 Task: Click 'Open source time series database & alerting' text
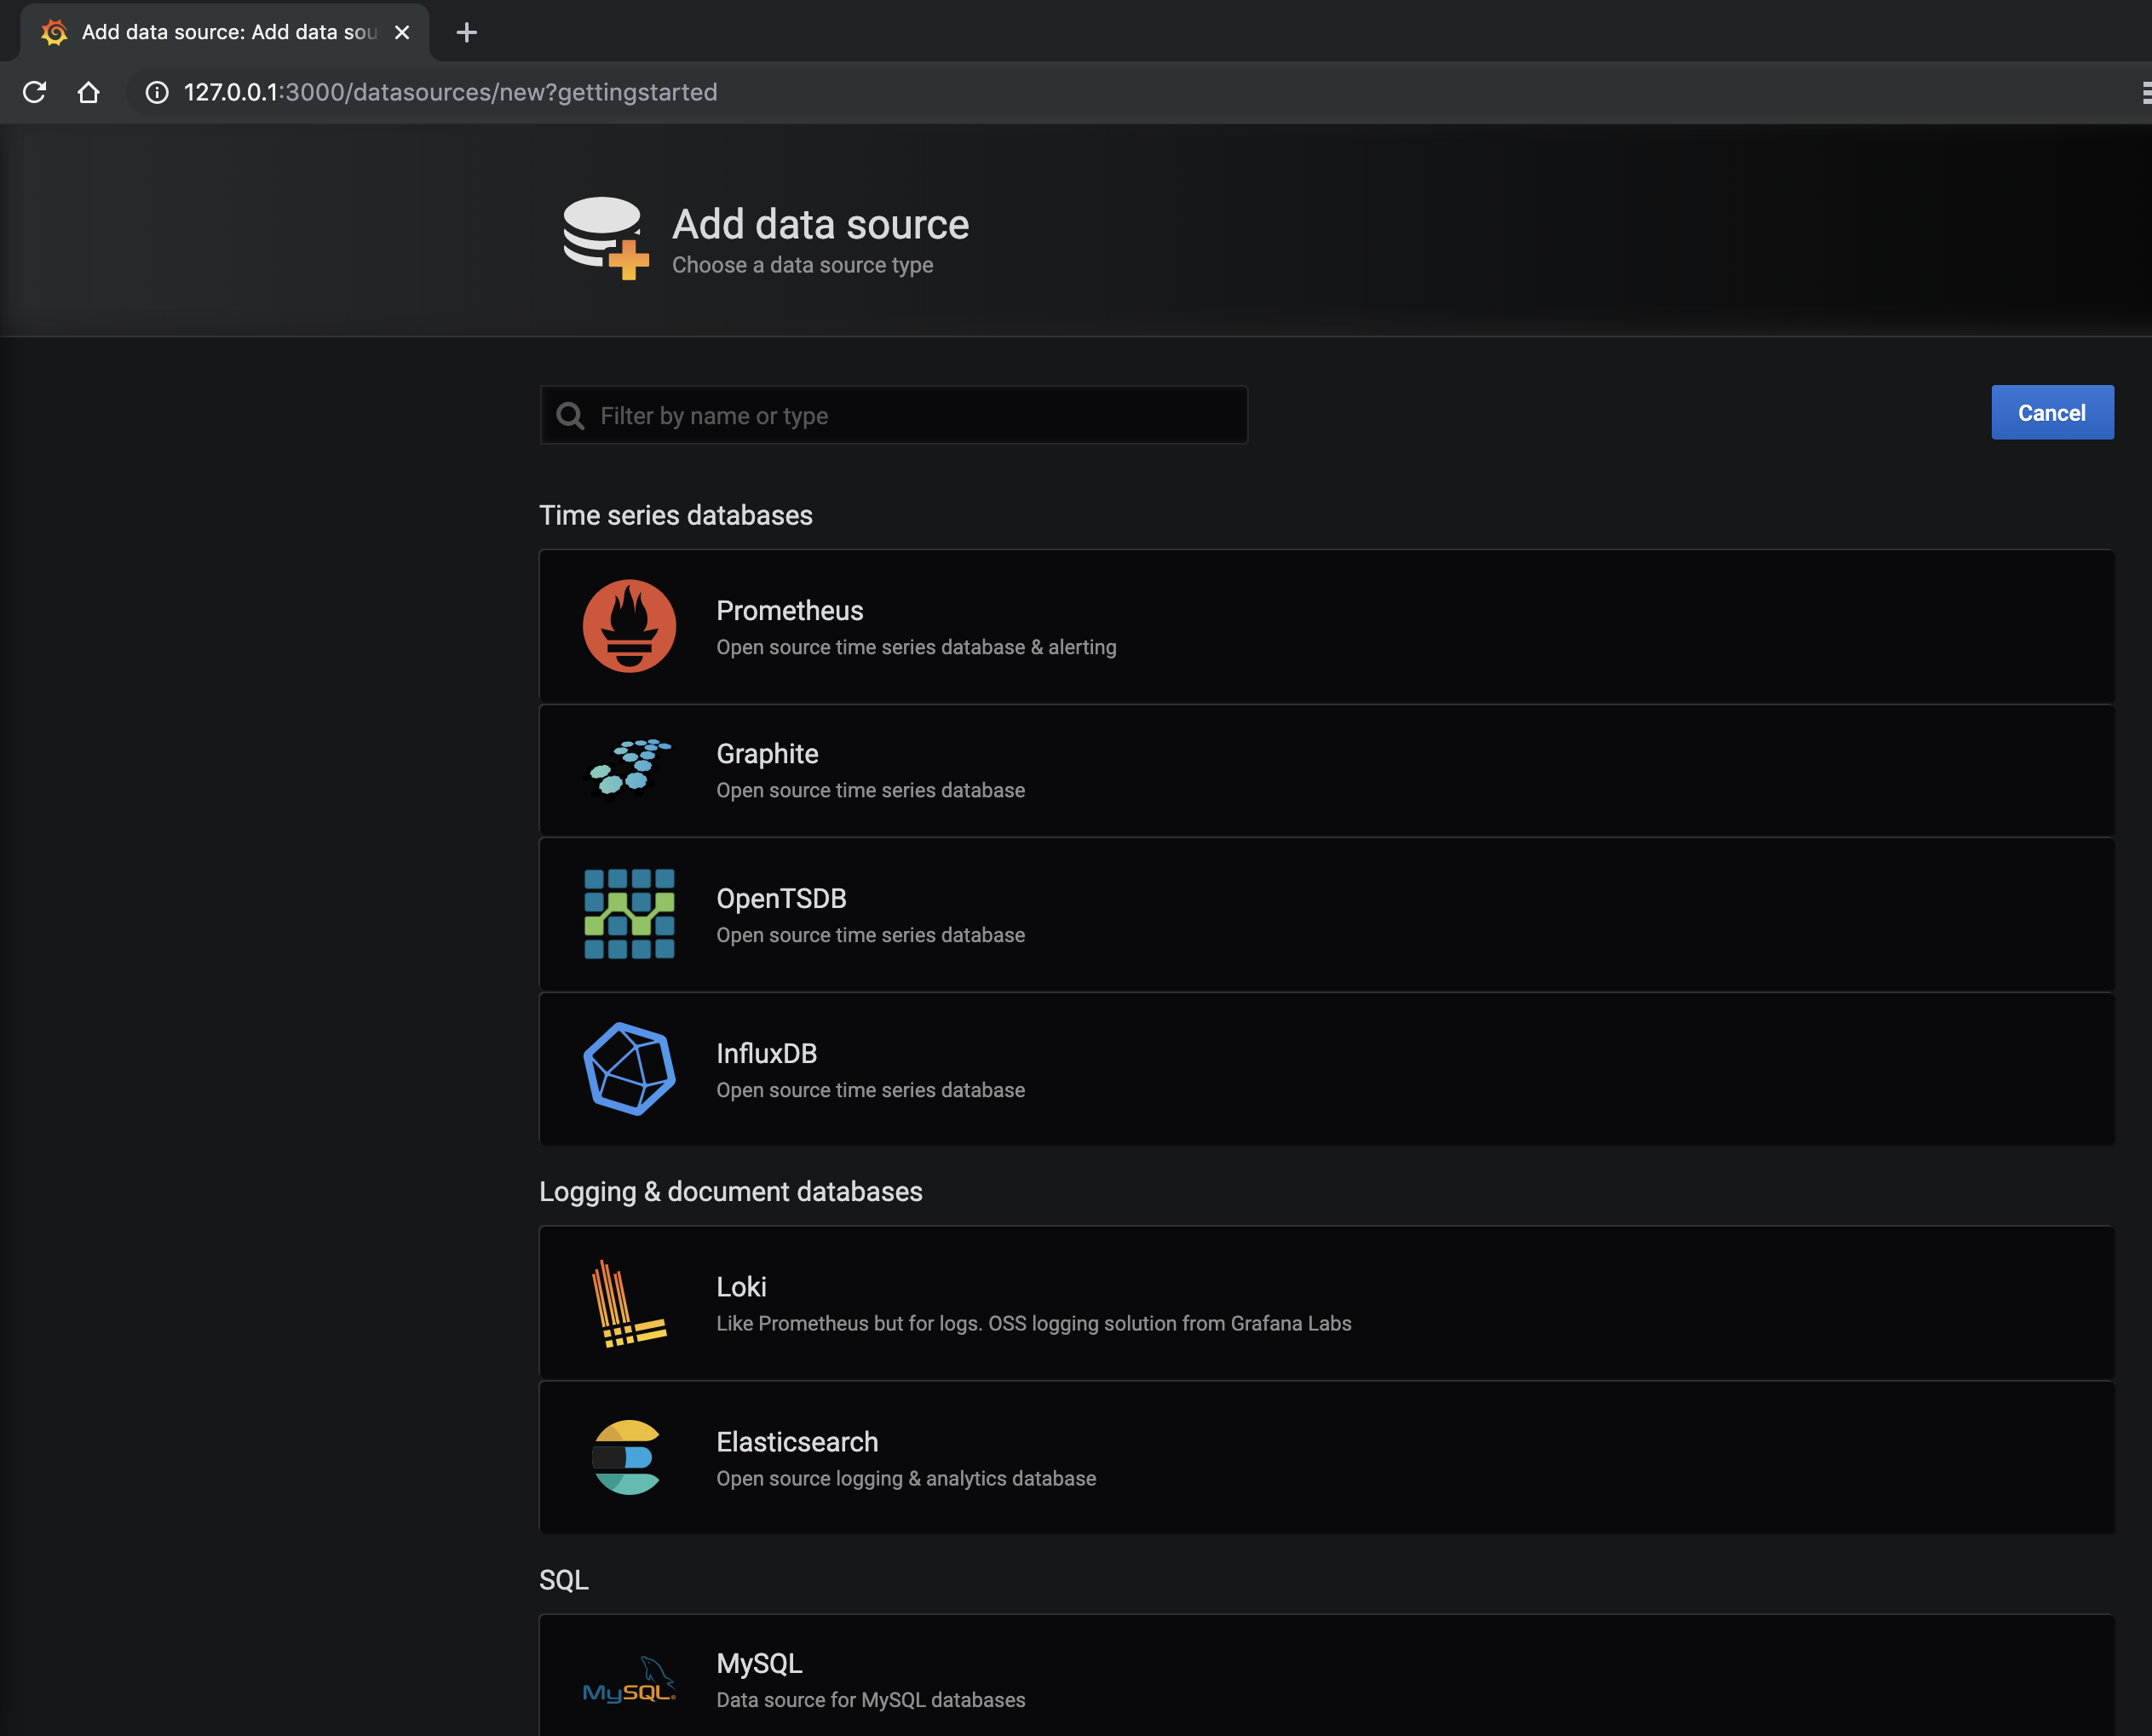click(916, 647)
